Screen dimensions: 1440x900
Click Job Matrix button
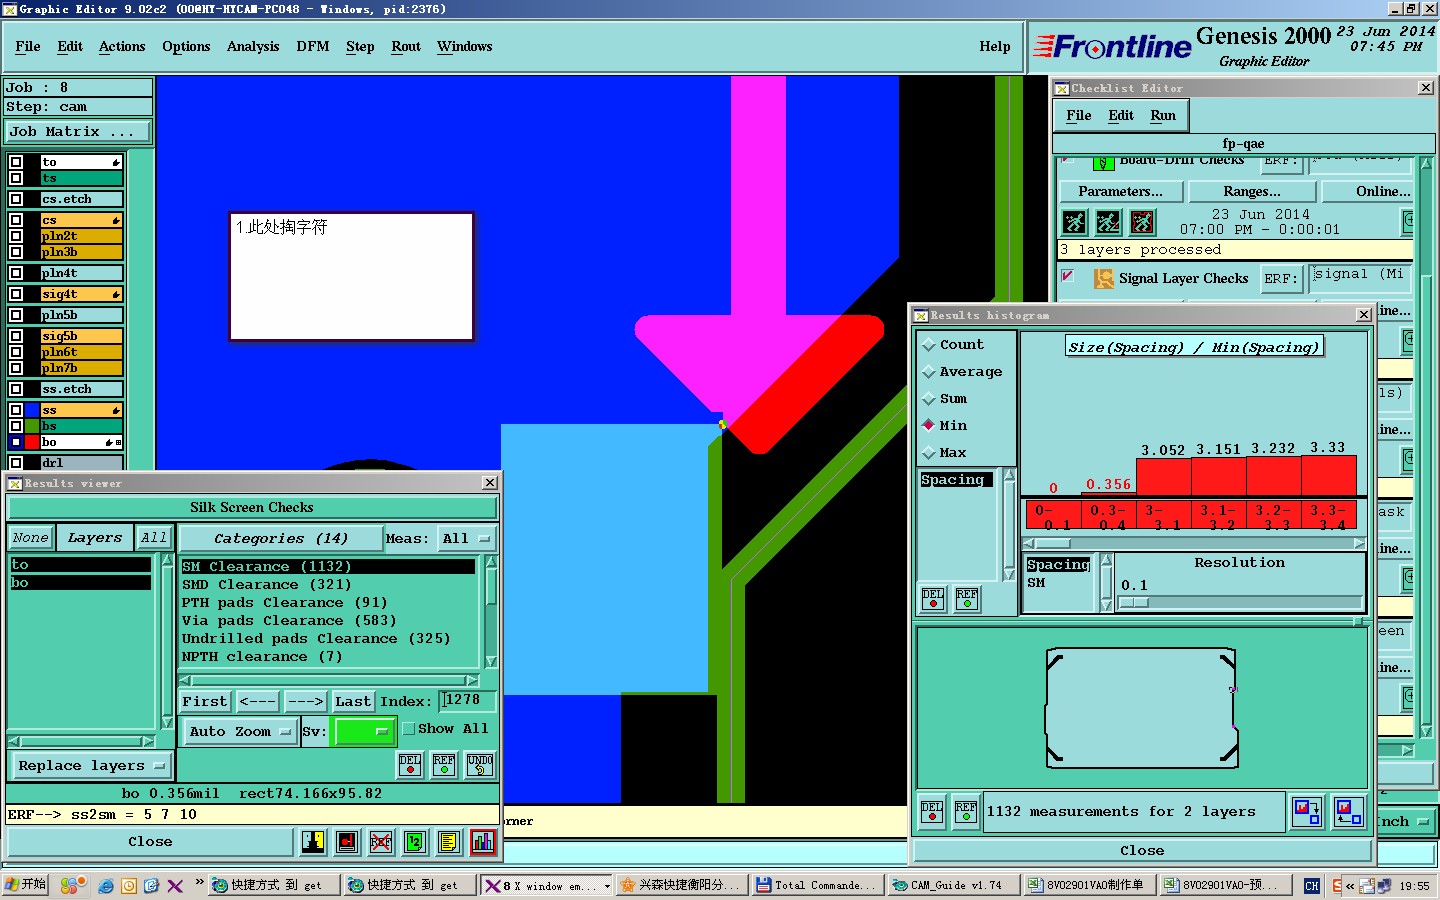click(x=78, y=131)
